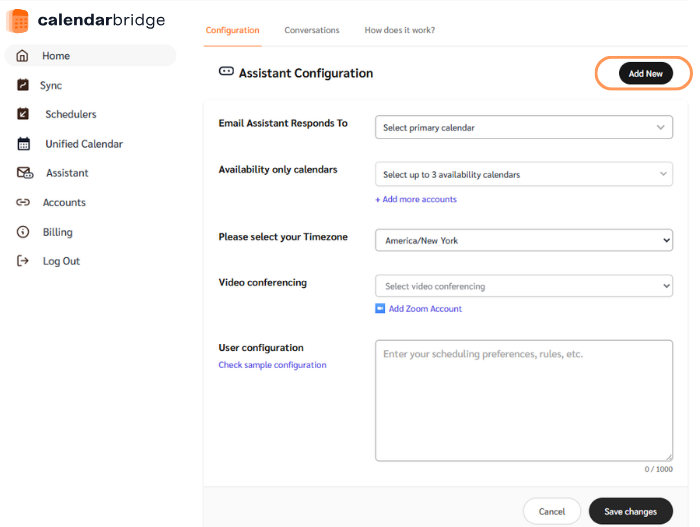
Task: Click the Cancel button
Action: [x=552, y=511]
